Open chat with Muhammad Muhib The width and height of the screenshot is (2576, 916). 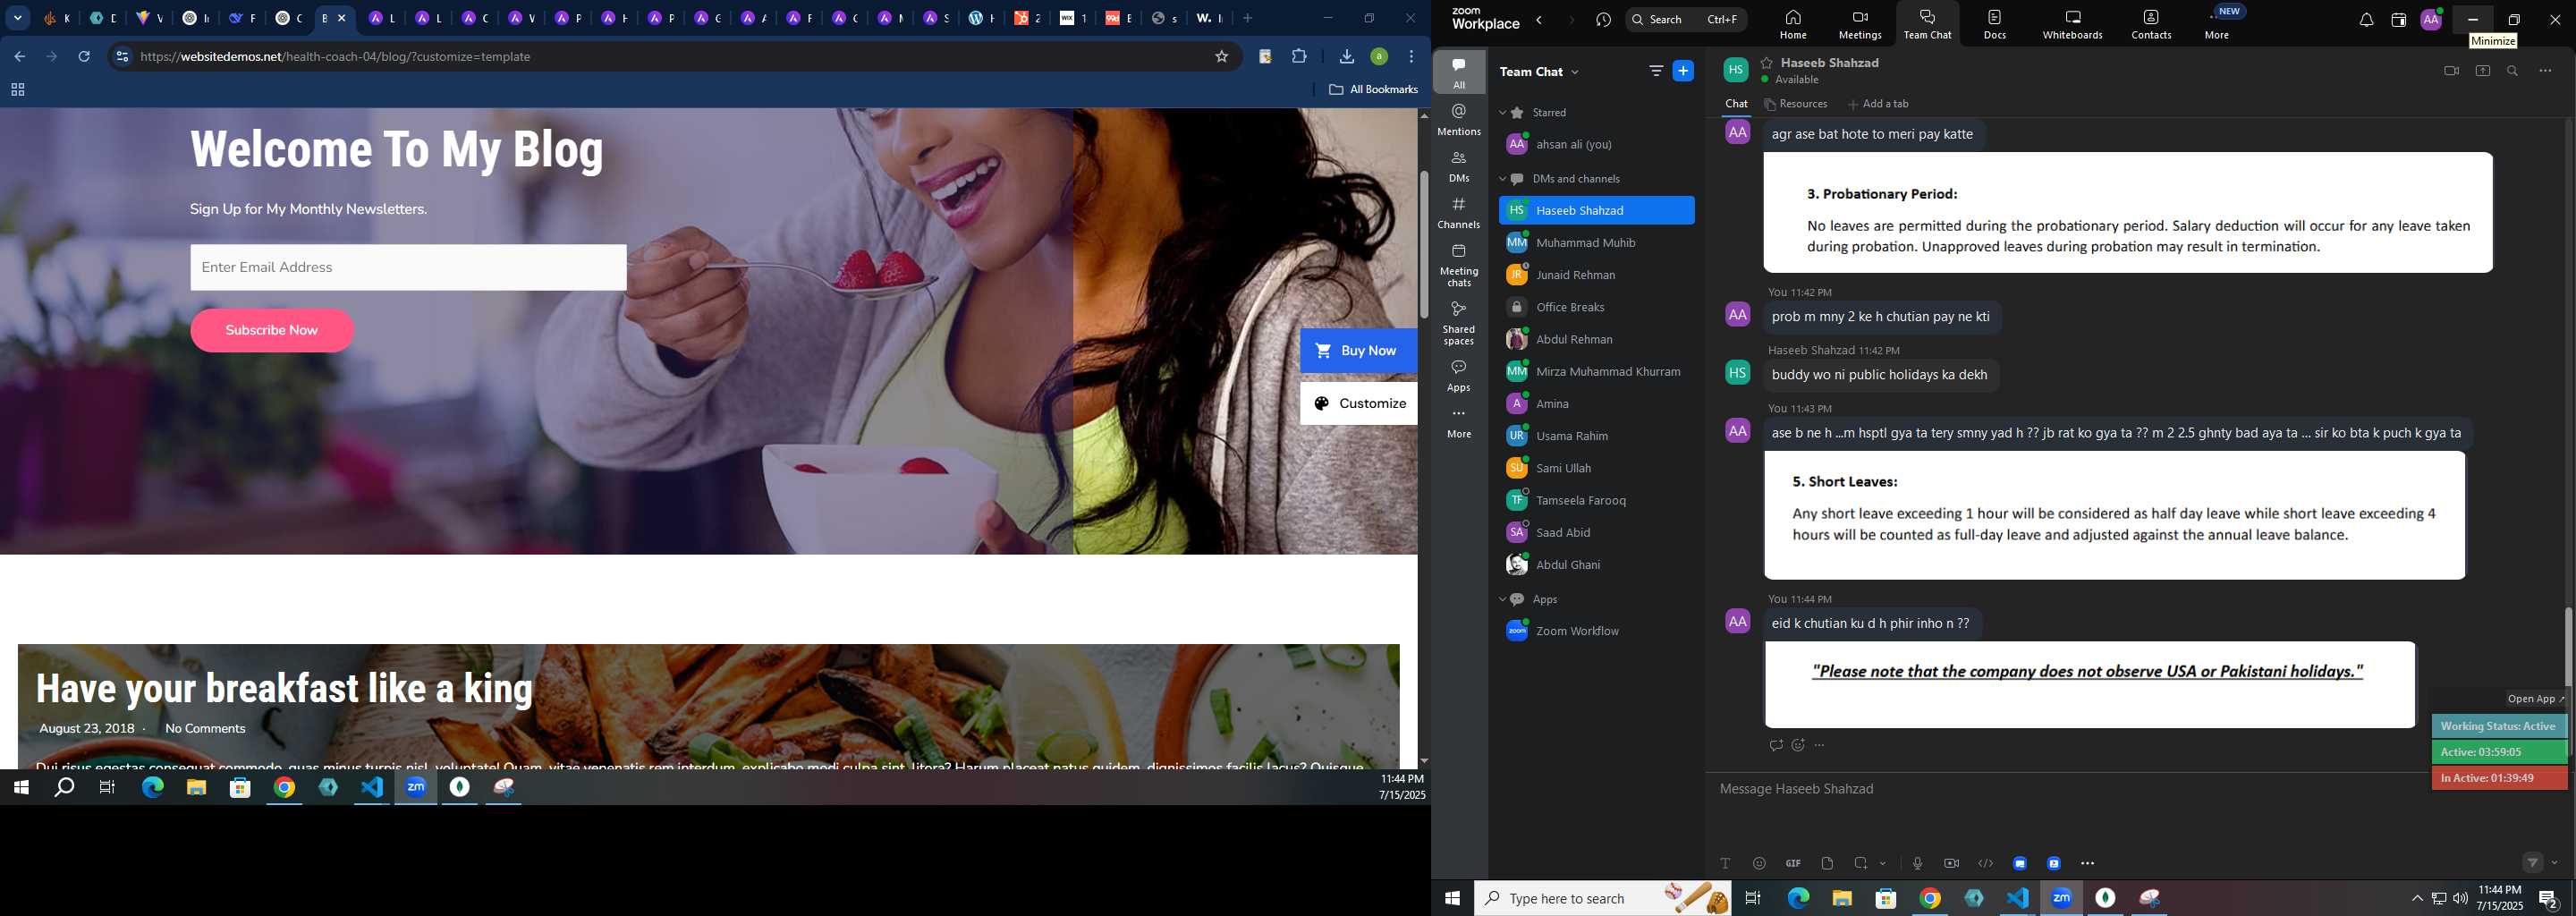click(x=1597, y=243)
